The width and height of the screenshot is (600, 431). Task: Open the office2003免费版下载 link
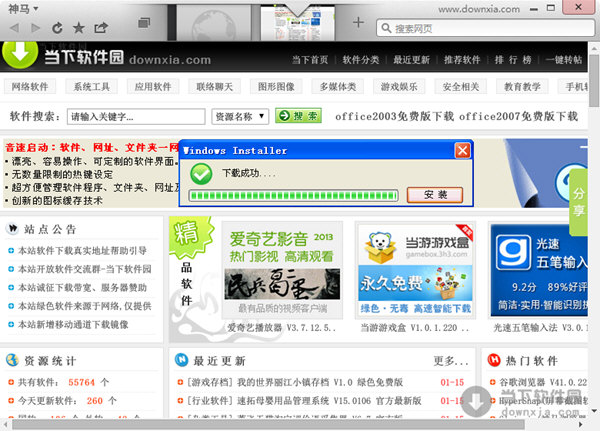[x=395, y=116]
